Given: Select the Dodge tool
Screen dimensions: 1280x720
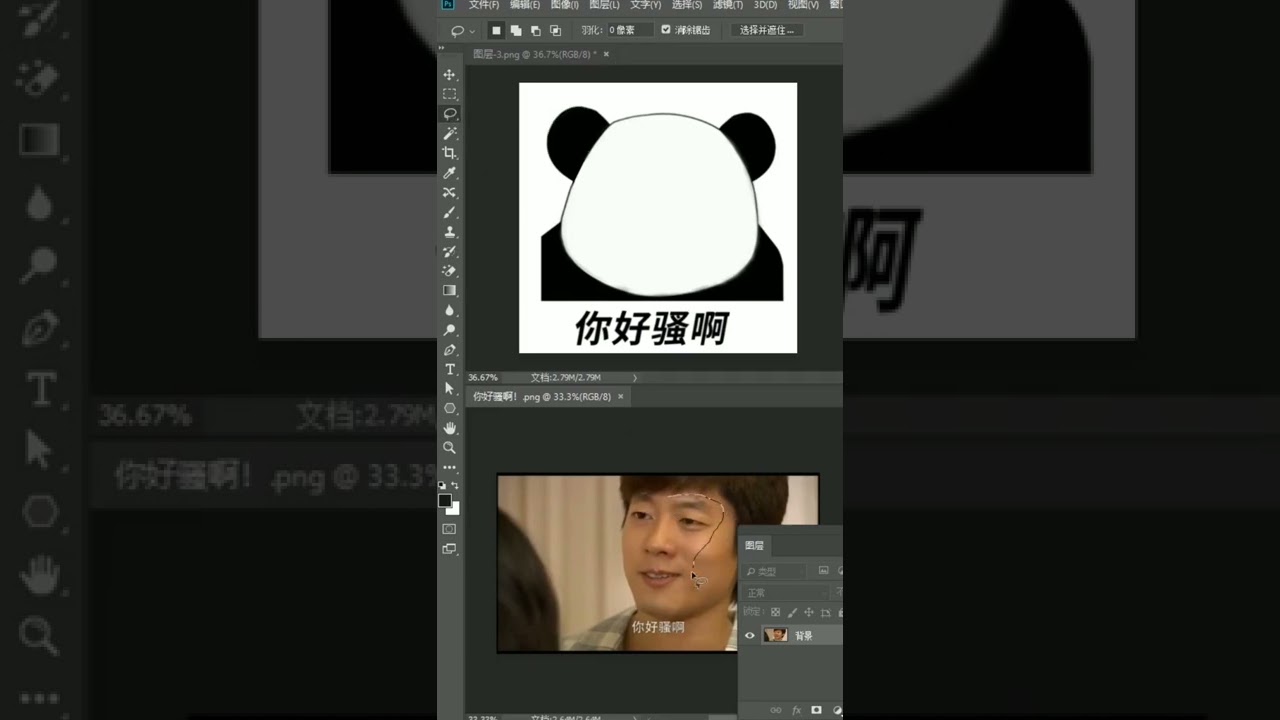Looking at the screenshot, I should pyautogui.click(x=450, y=330).
